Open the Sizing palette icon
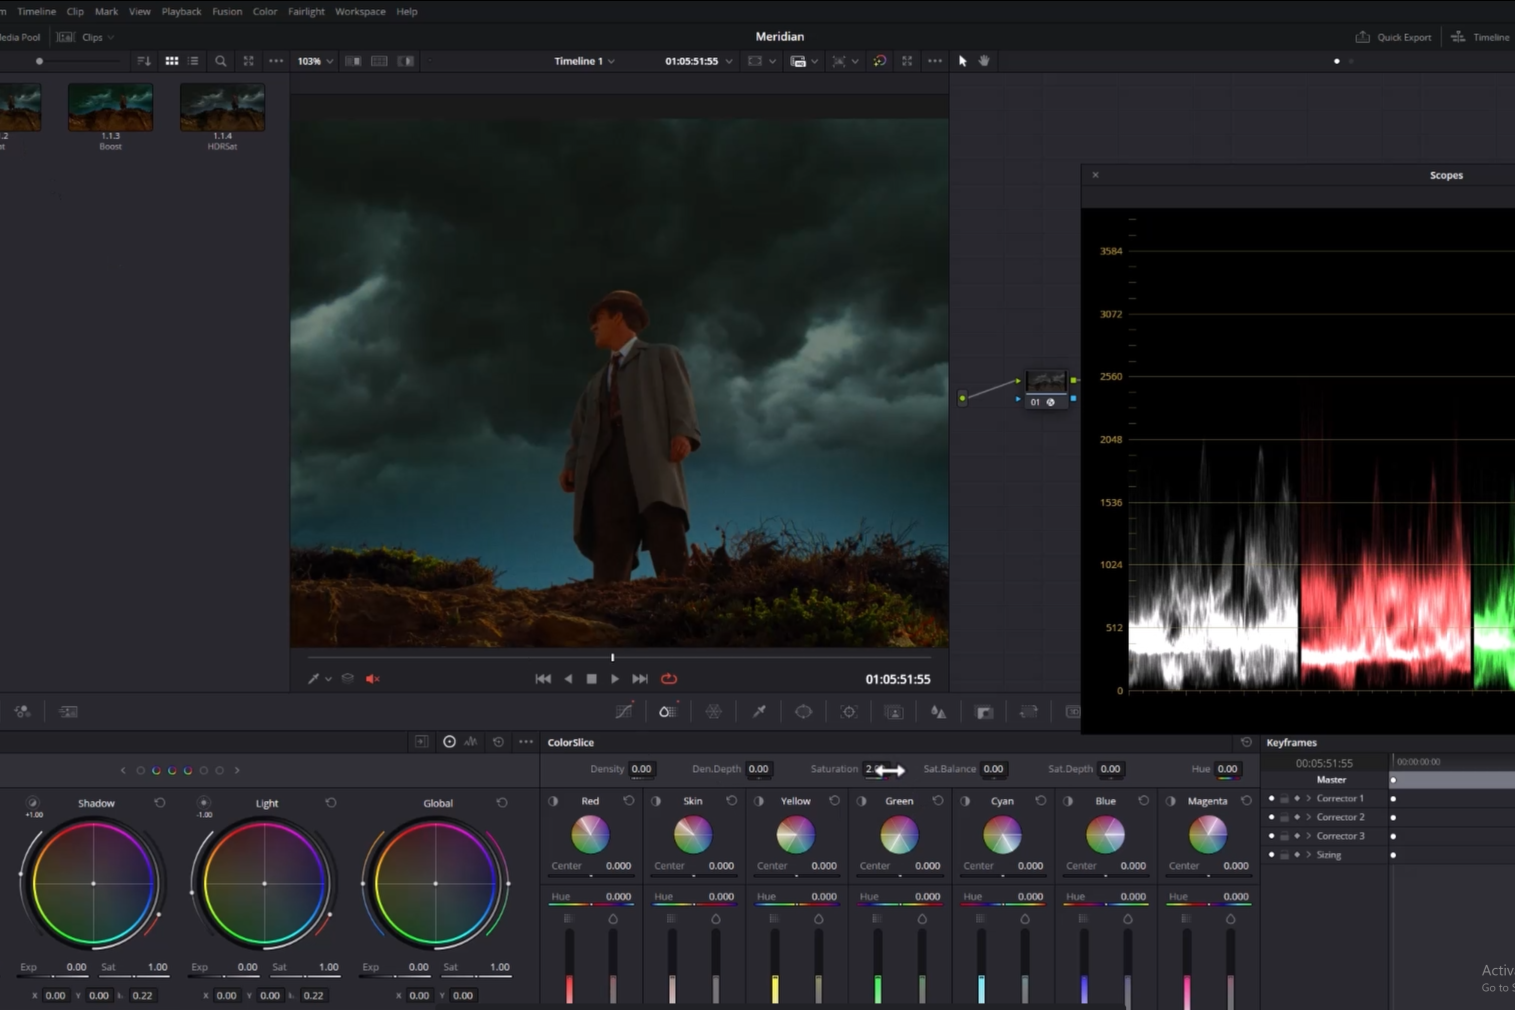1515x1010 pixels. (x=1028, y=711)
